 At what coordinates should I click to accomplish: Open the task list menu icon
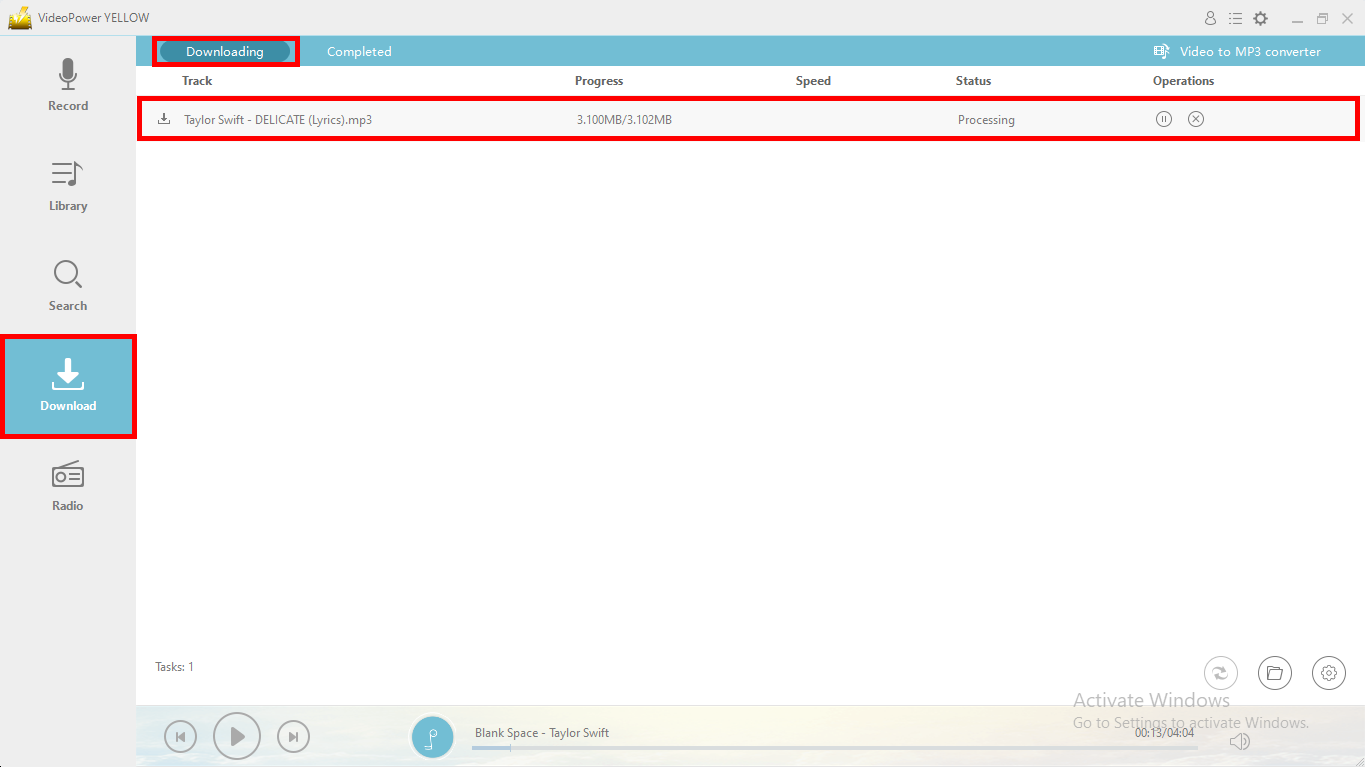coord(1236,17)
